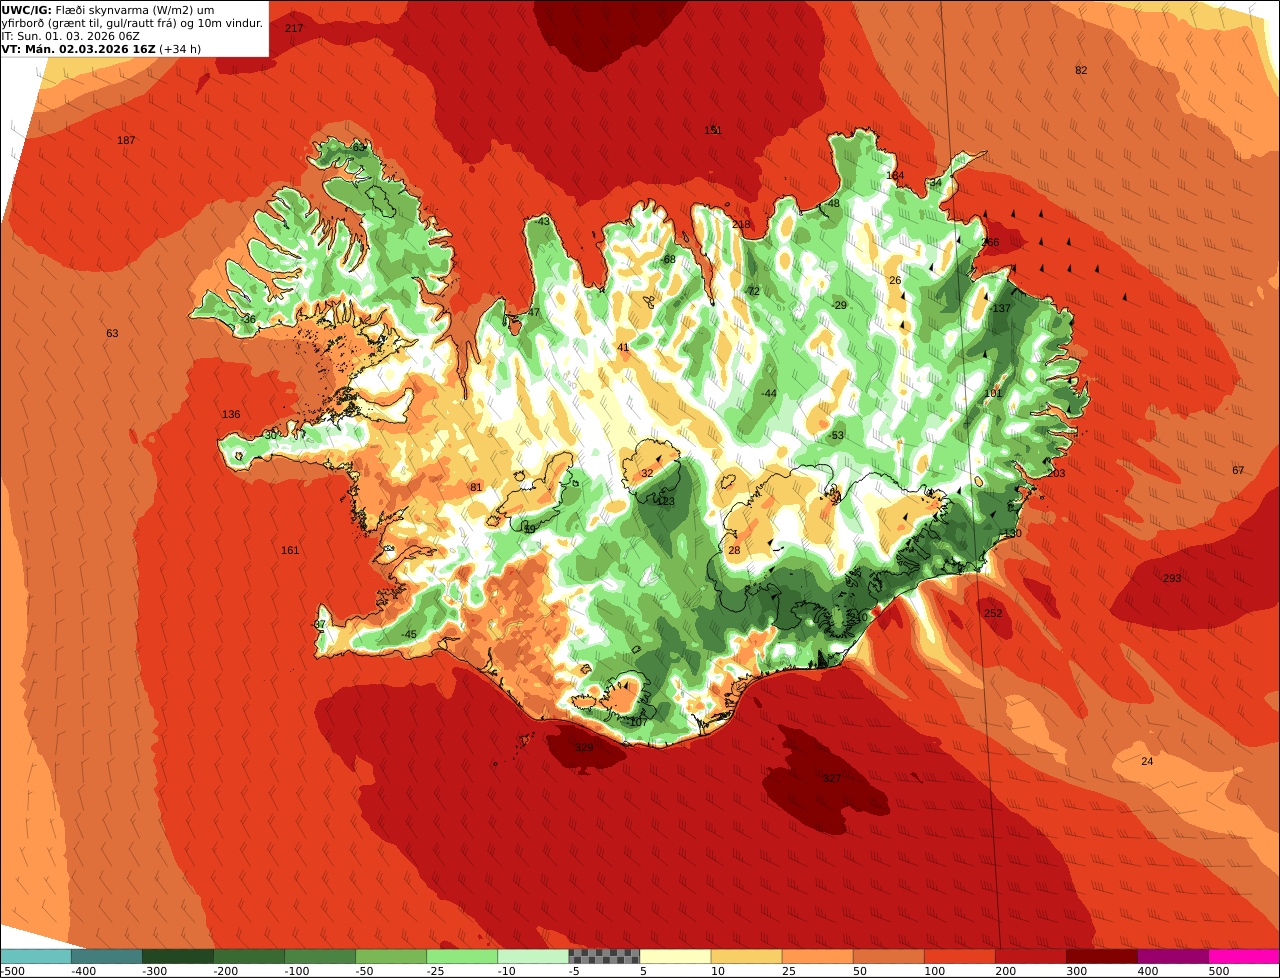Click the map value 63 over the western sea
This screenshot has height=978, width=1280.
click(112, 333)
